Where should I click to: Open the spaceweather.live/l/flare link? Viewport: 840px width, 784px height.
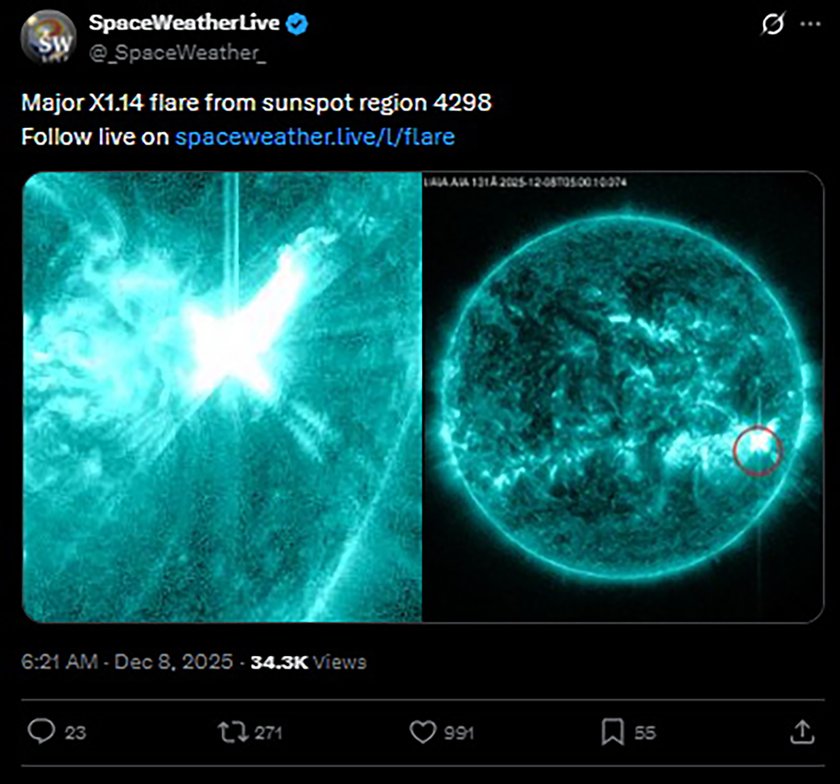coord(315,137)
